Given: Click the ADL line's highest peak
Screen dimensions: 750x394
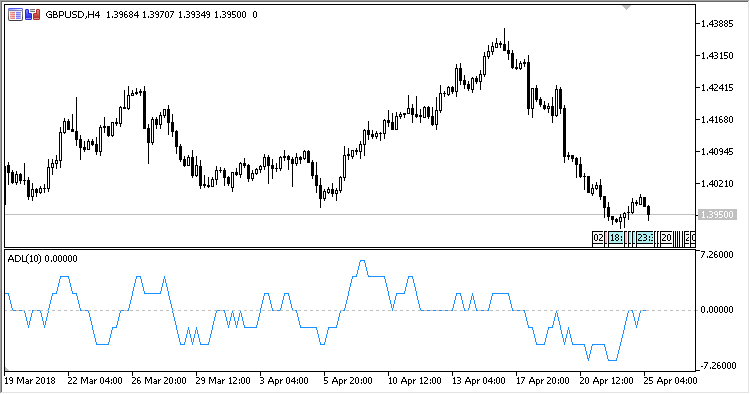Looking at the screenshot, I should point(362,261).
